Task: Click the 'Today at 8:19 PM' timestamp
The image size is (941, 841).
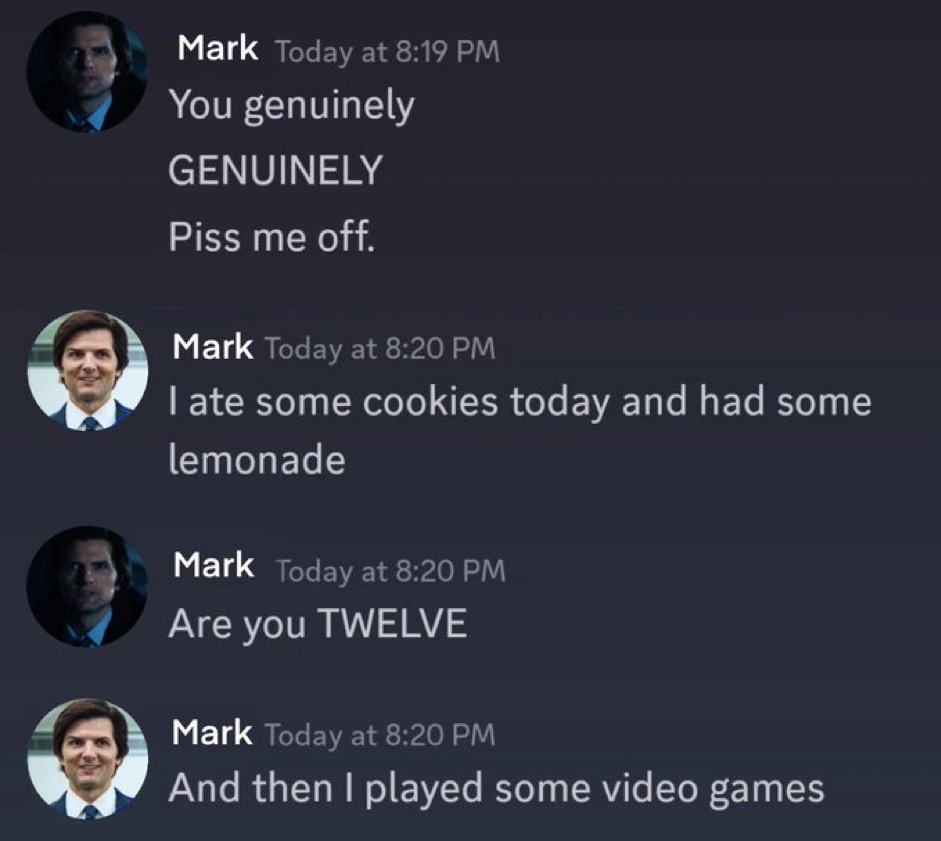Action: pos(388,51)
